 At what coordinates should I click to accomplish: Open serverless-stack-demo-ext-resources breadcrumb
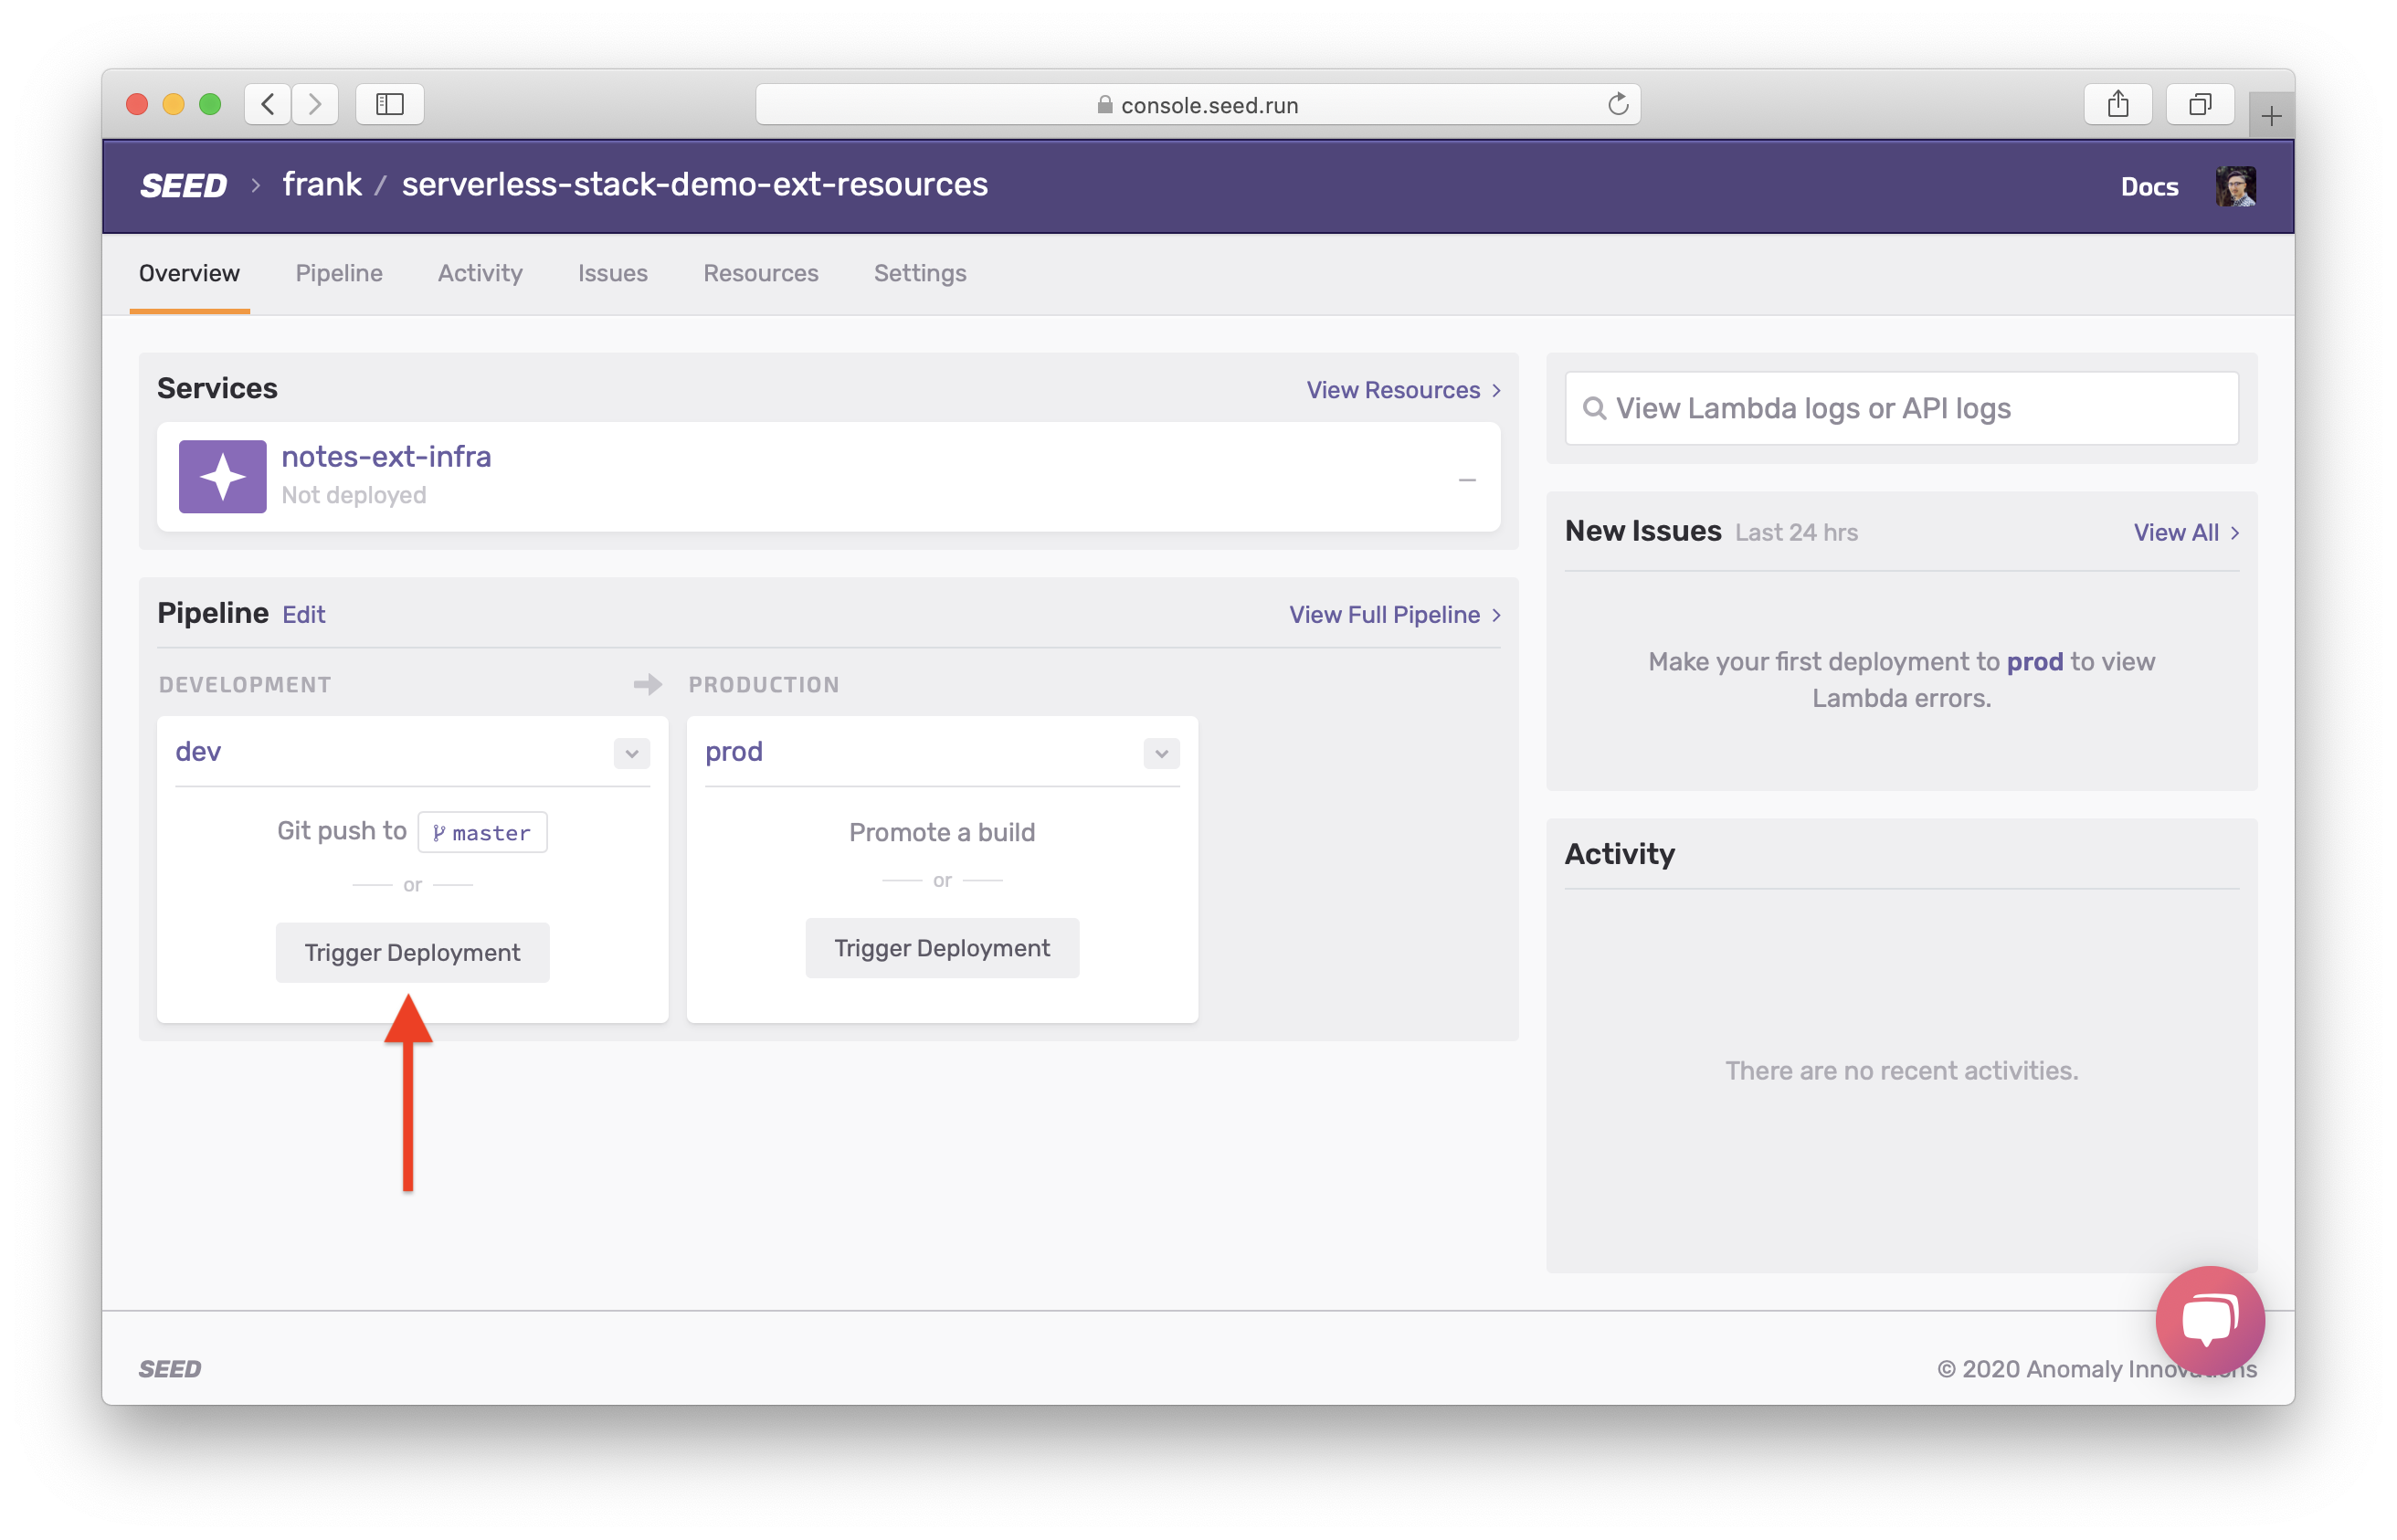pyautogui.click(x=694, y=185)
